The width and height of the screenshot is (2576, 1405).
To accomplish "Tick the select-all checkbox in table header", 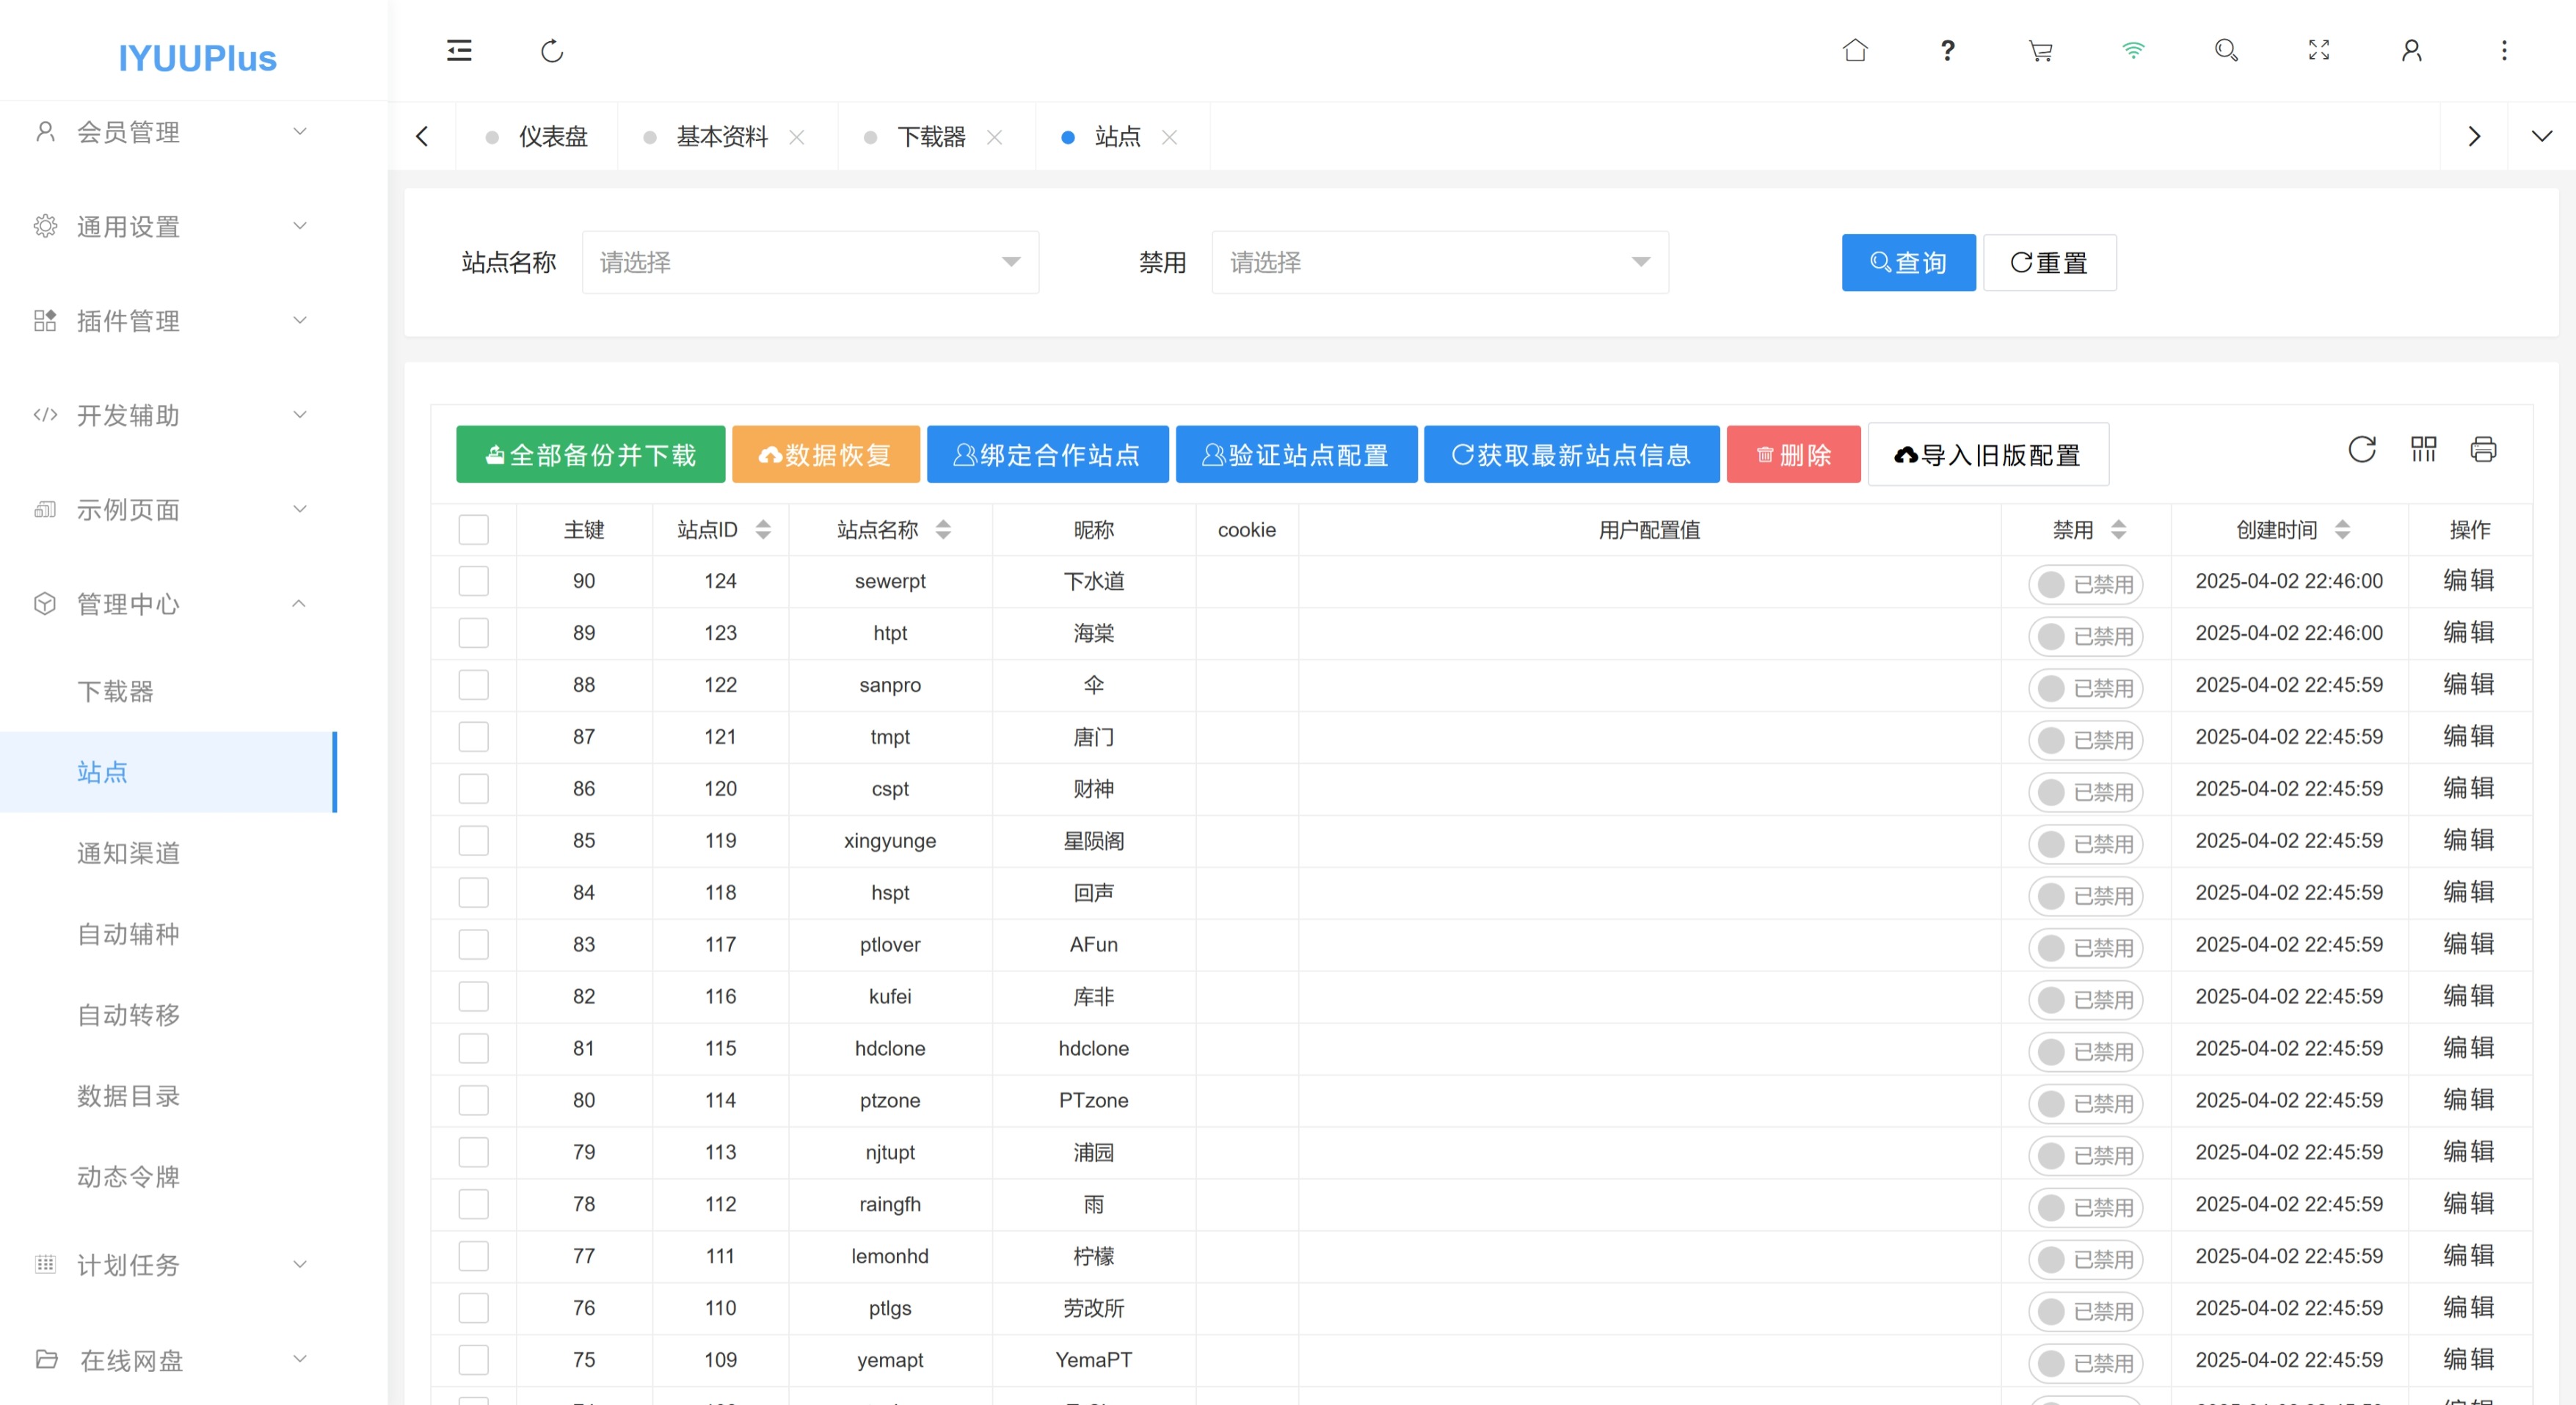I will (473, 529).
